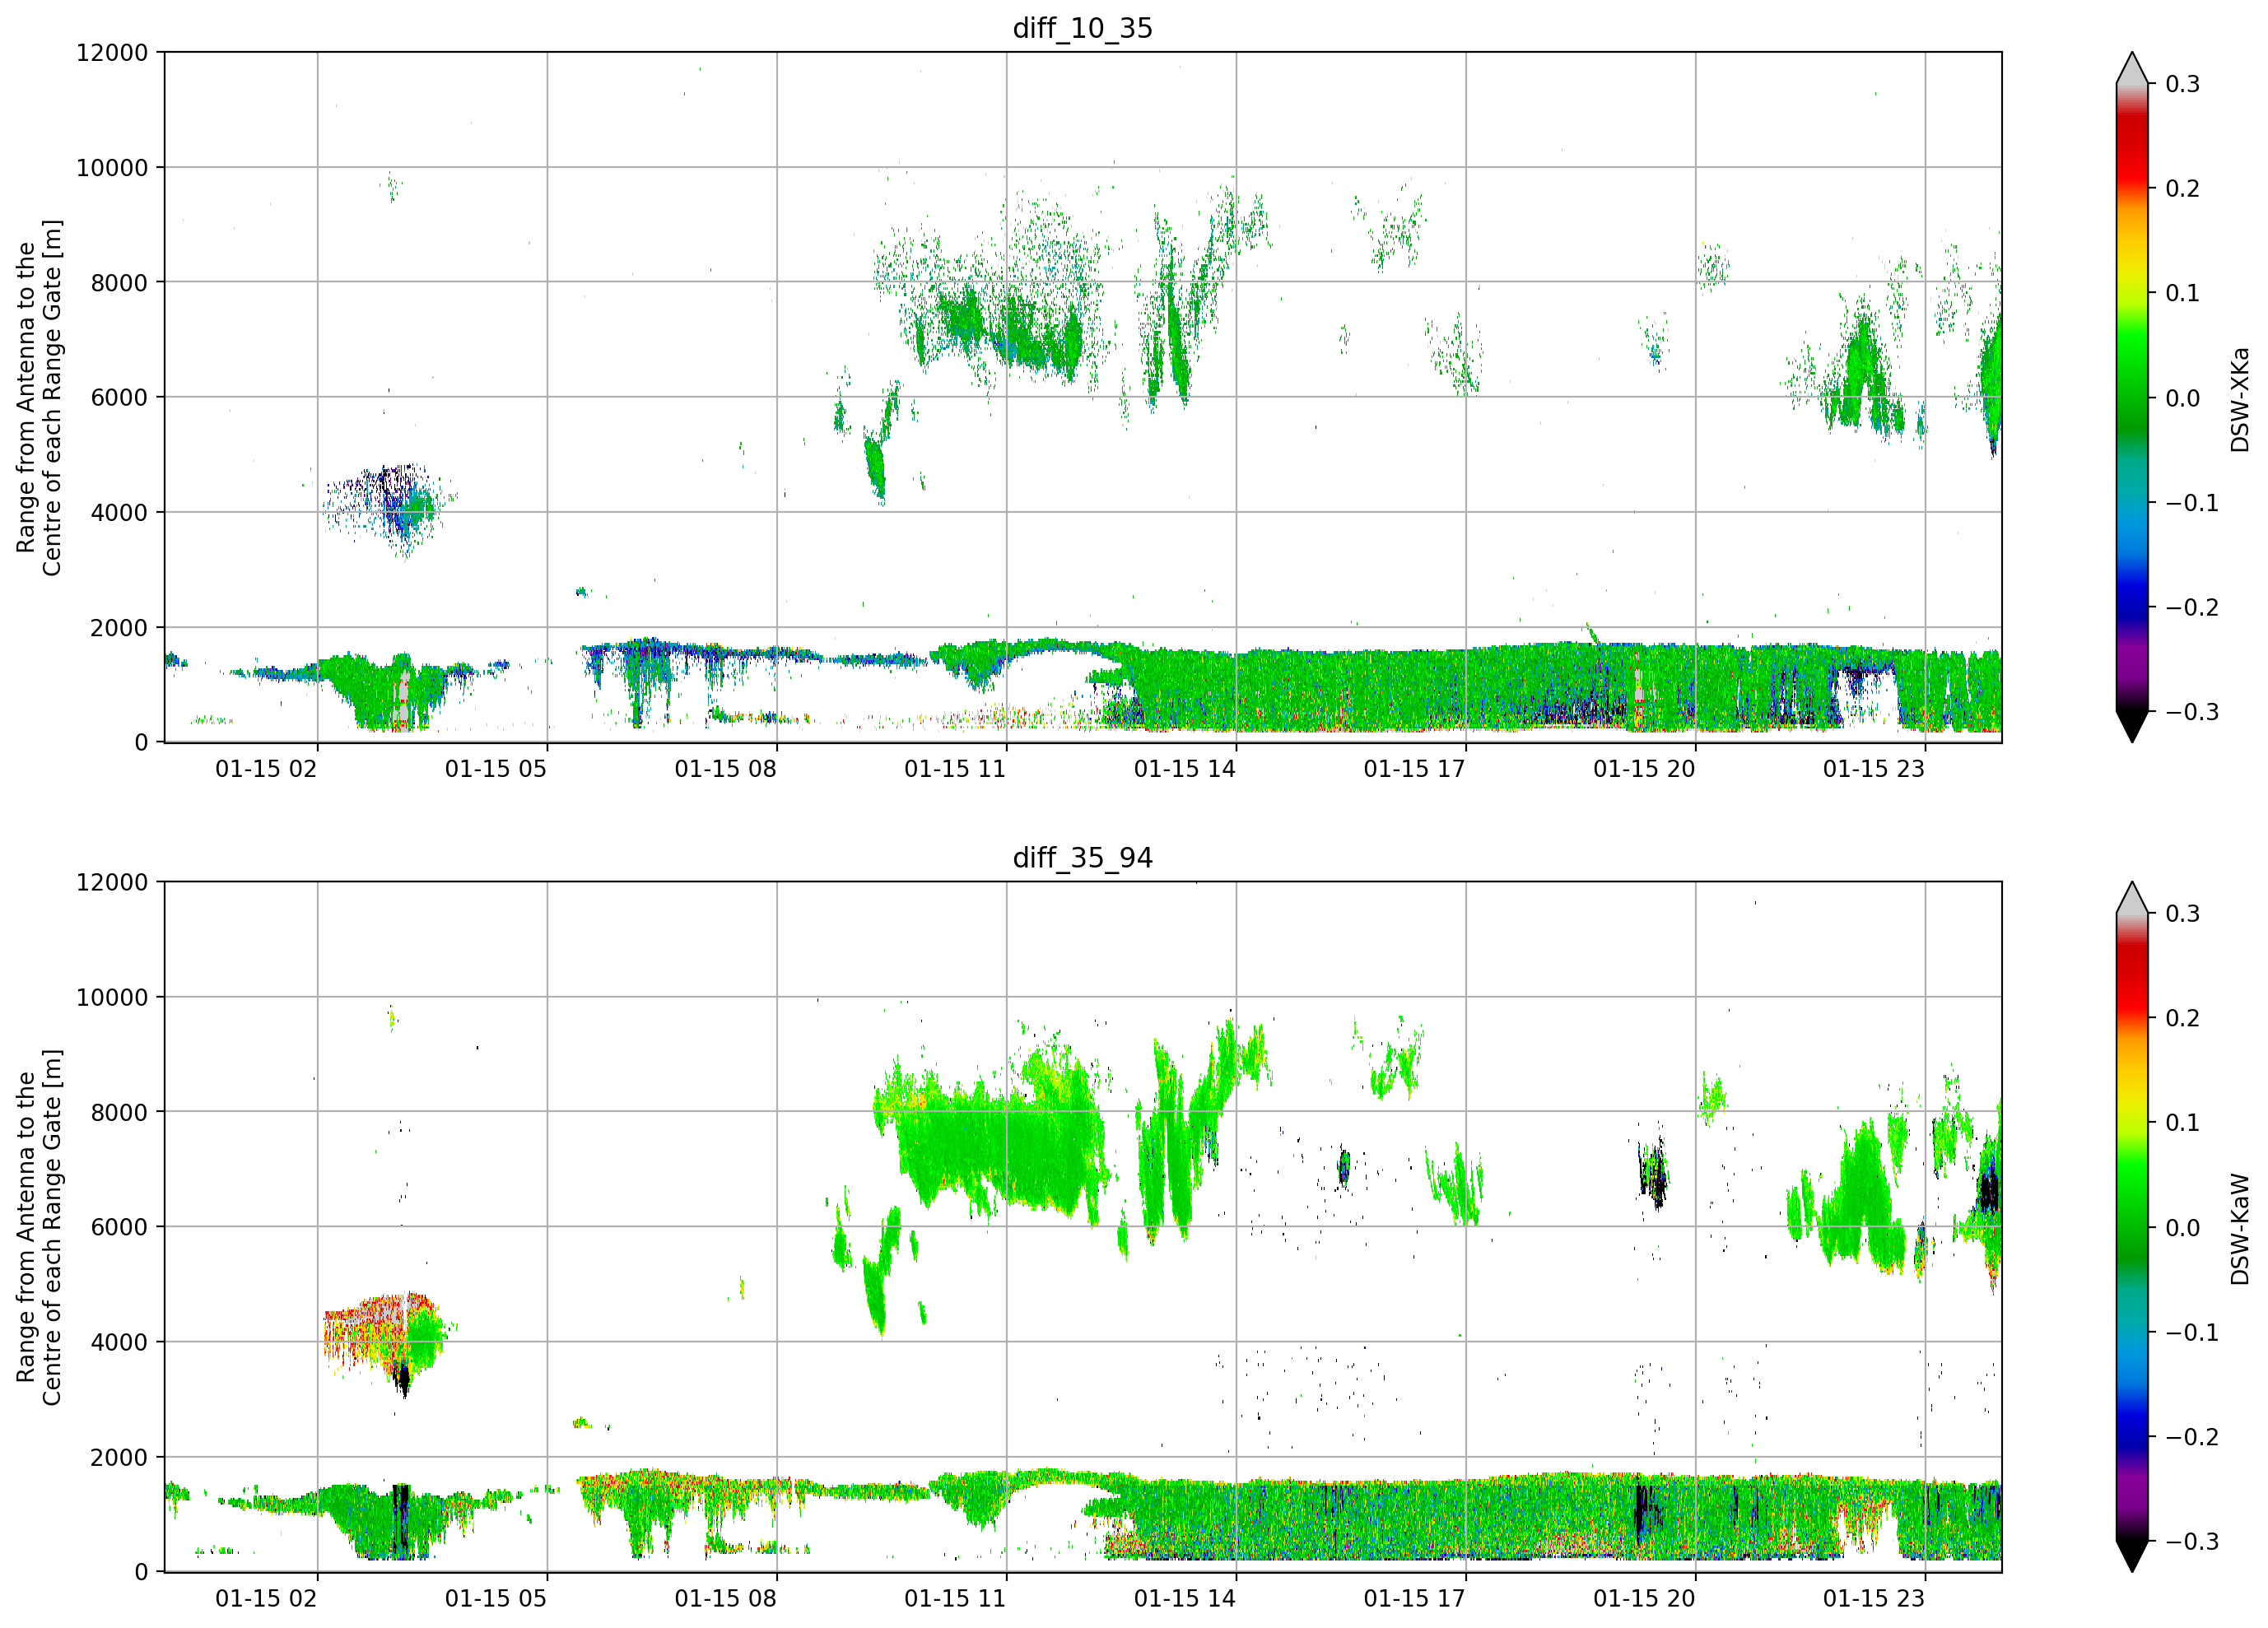Click the 01-15 17 time tick under diff_35_94
This screenshot has height=1628, width=2268.
[x=1414, y=1599]
